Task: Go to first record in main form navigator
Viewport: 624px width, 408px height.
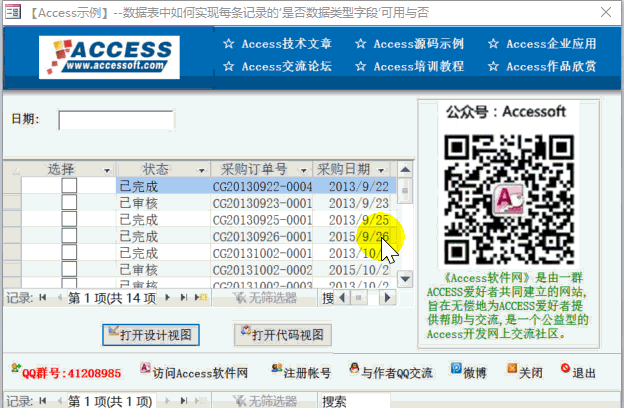Action: pyautogui.click(x=43, y=400)
